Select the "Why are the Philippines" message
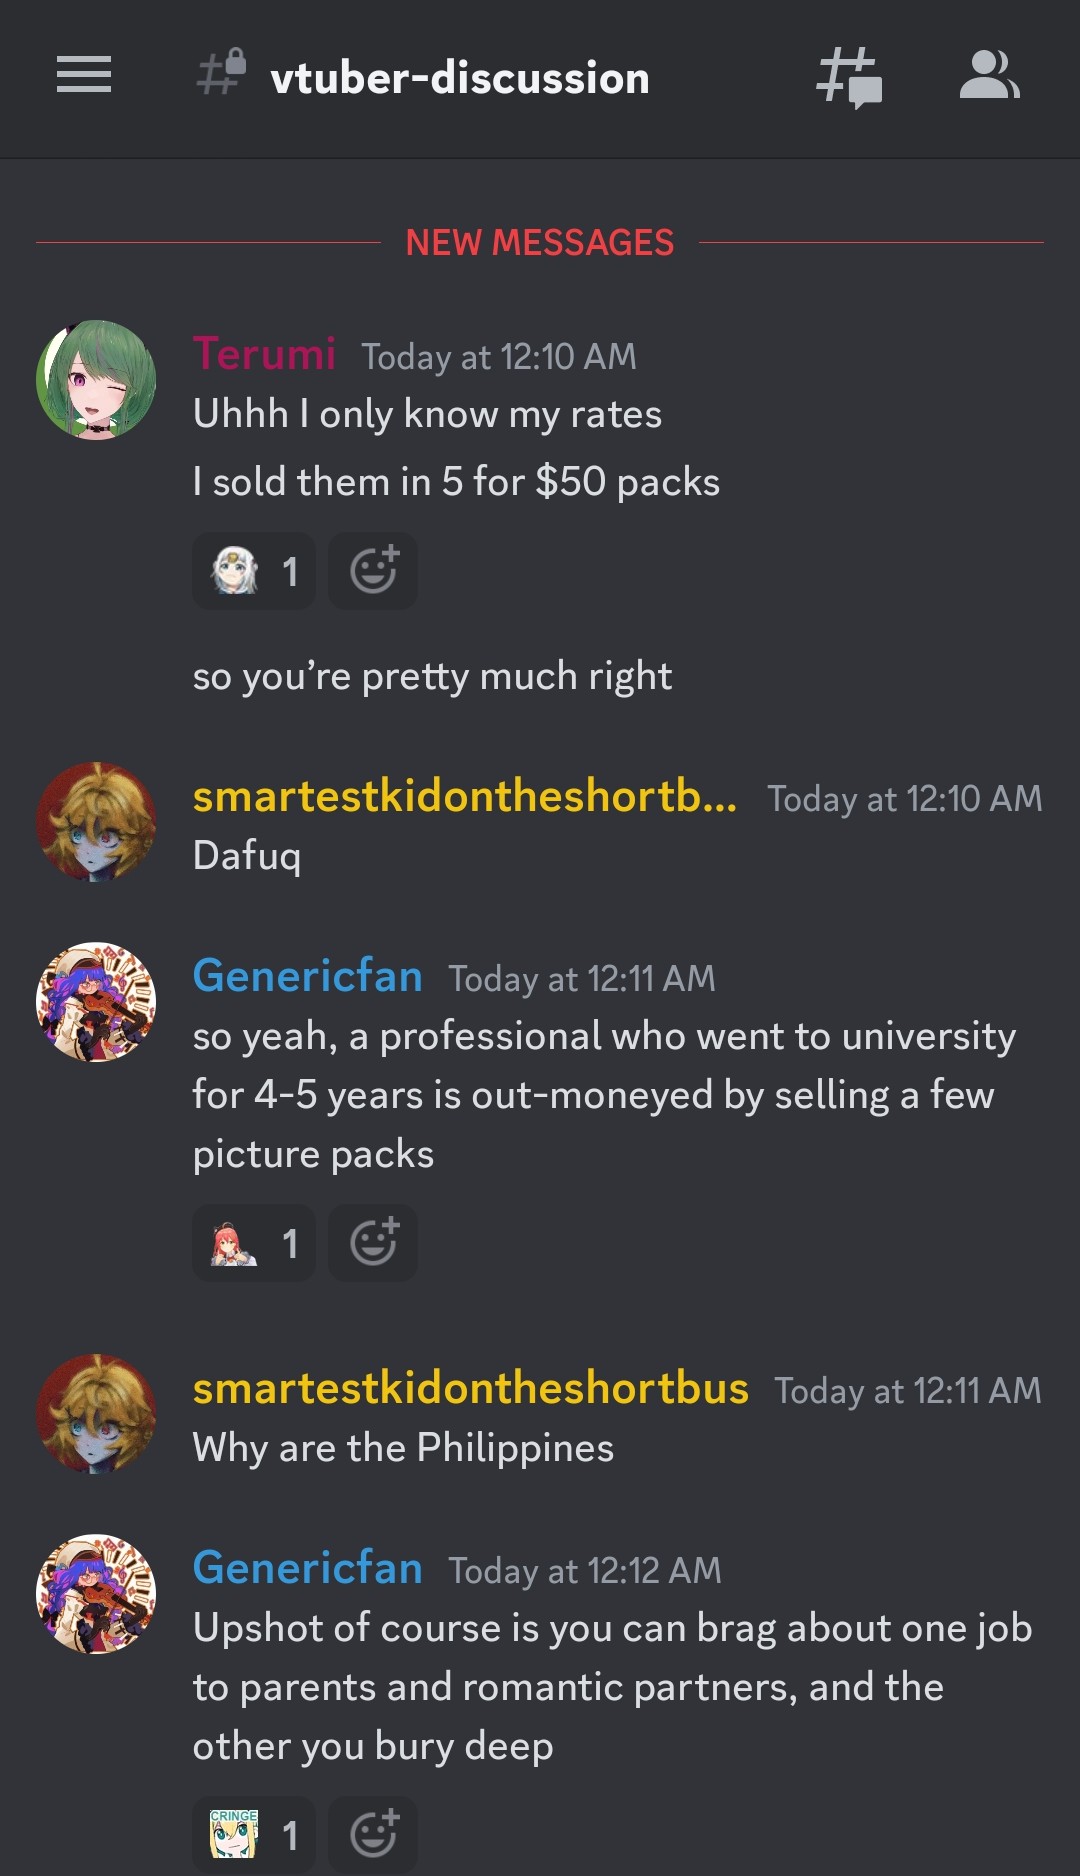1080x1876 pixels. pyautogui.click(x=404, y=1448)
